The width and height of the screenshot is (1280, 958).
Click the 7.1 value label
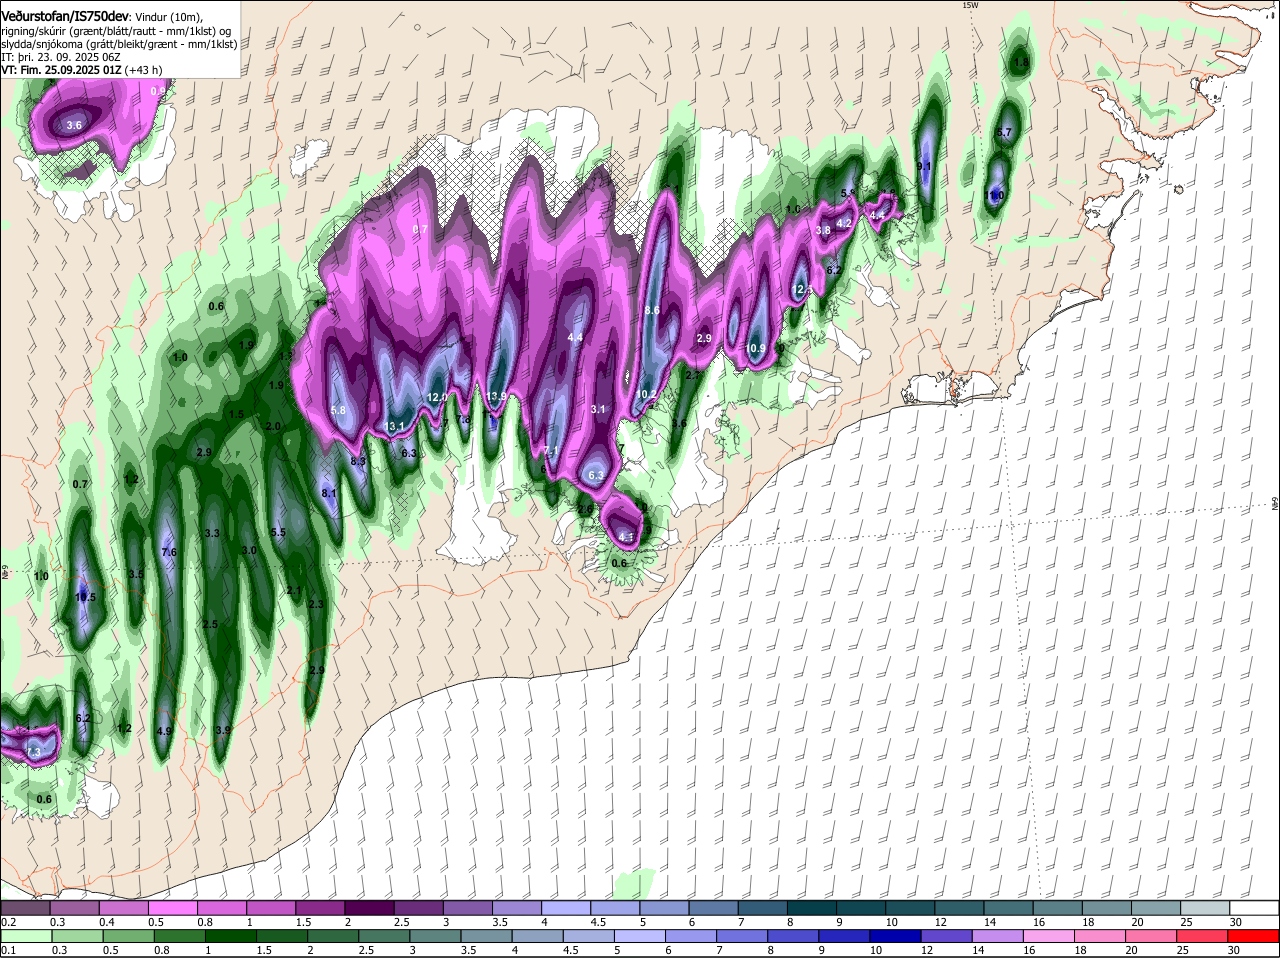pos(551,451)
